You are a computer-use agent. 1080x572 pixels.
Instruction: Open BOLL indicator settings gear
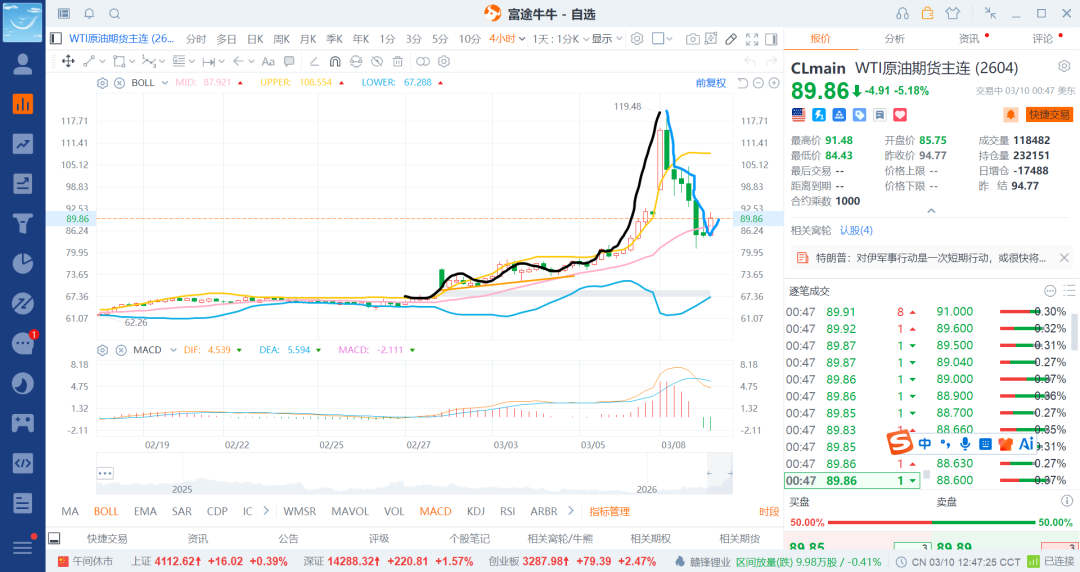[103, 83]
